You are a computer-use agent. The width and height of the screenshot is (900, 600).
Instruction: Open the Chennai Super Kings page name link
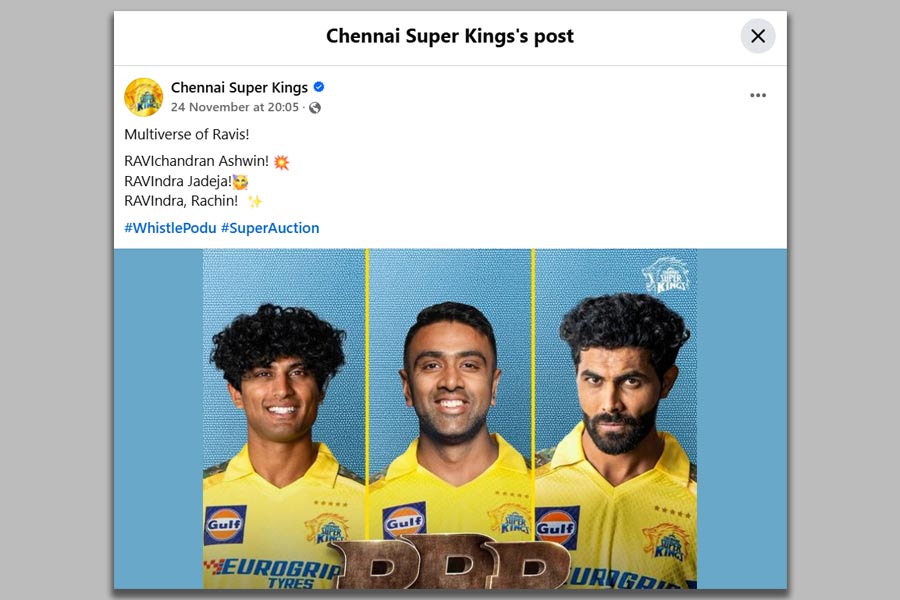click(239, 87)
